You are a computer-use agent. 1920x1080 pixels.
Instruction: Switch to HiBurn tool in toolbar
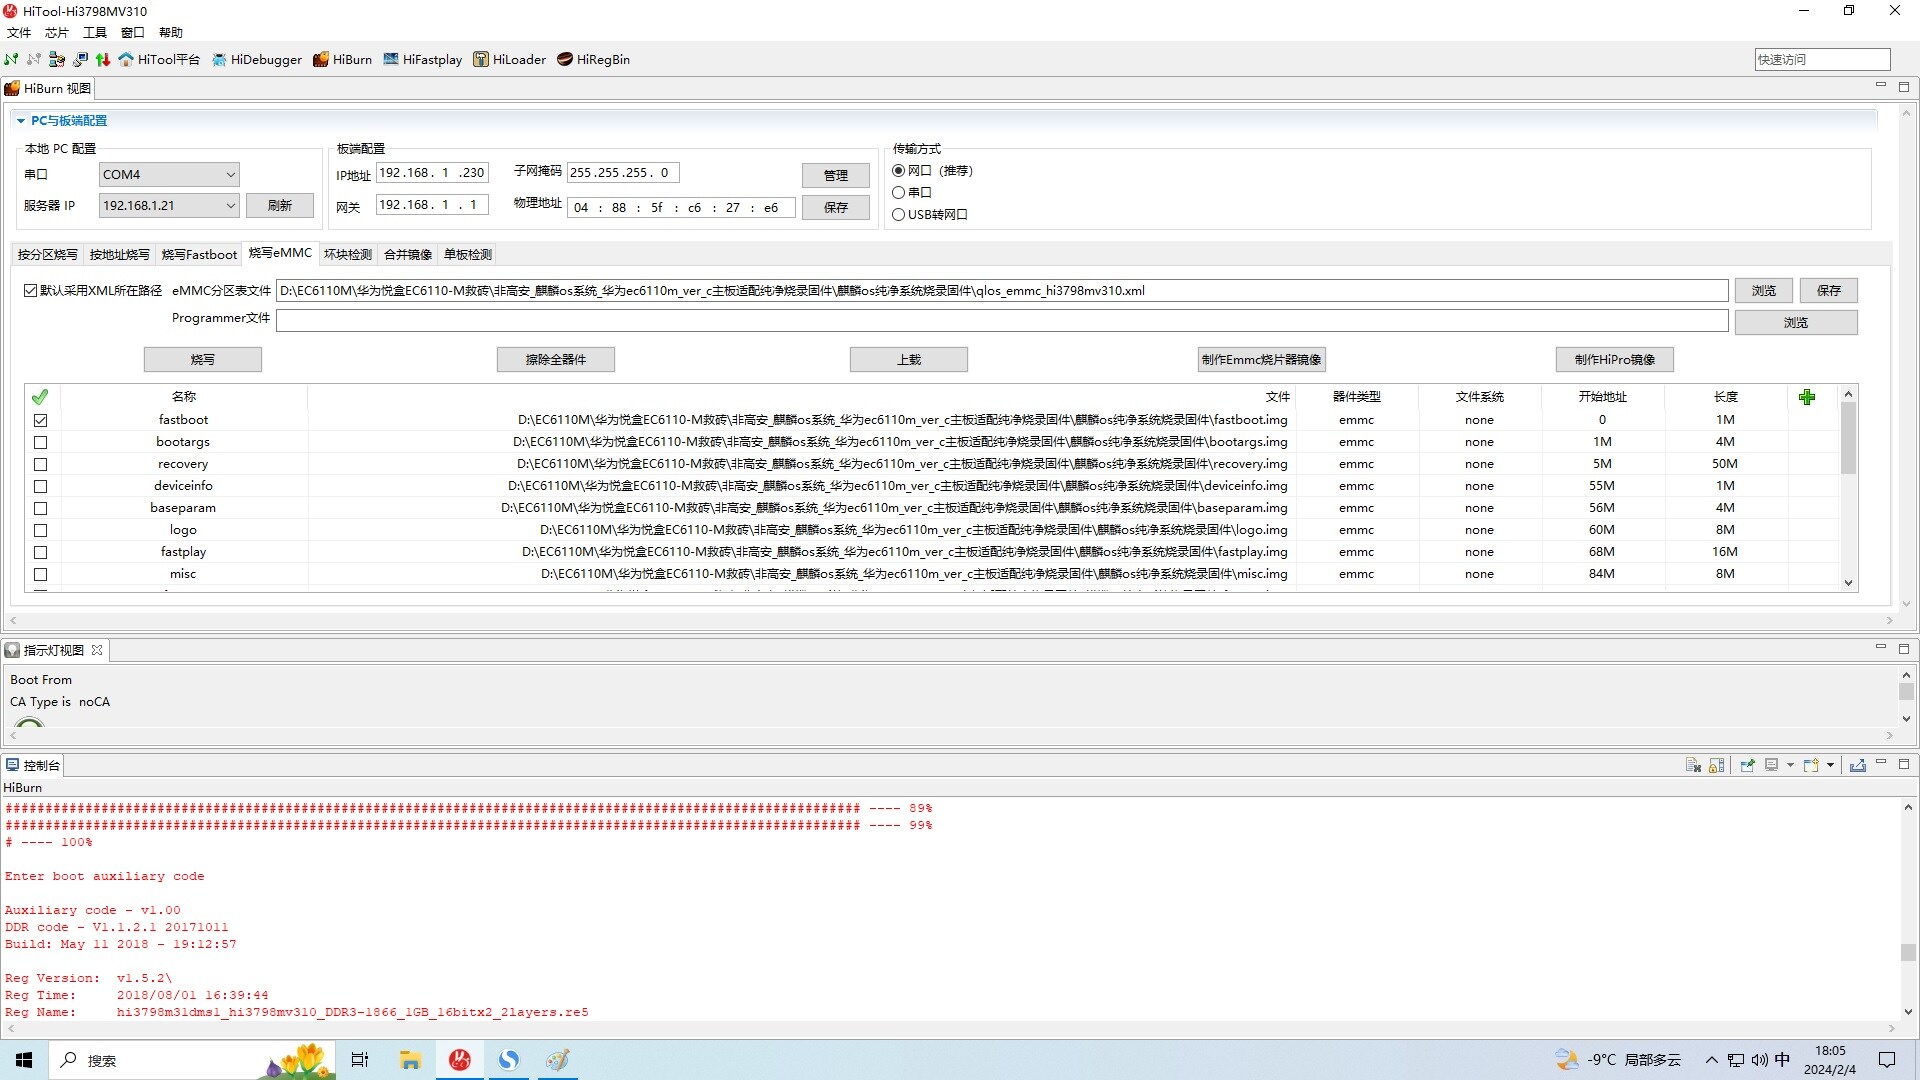click(342, 59)
